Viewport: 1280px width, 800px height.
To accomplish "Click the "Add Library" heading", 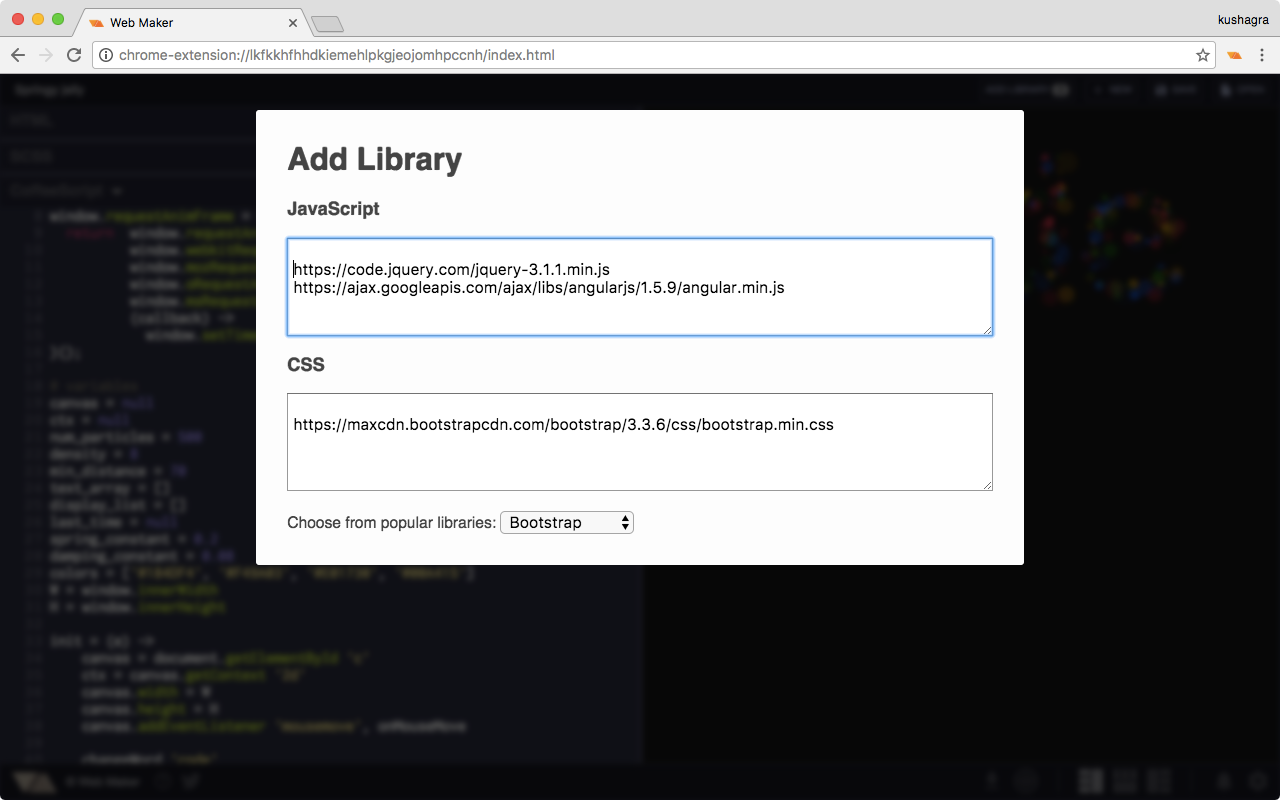I will [x=375, y=159].
